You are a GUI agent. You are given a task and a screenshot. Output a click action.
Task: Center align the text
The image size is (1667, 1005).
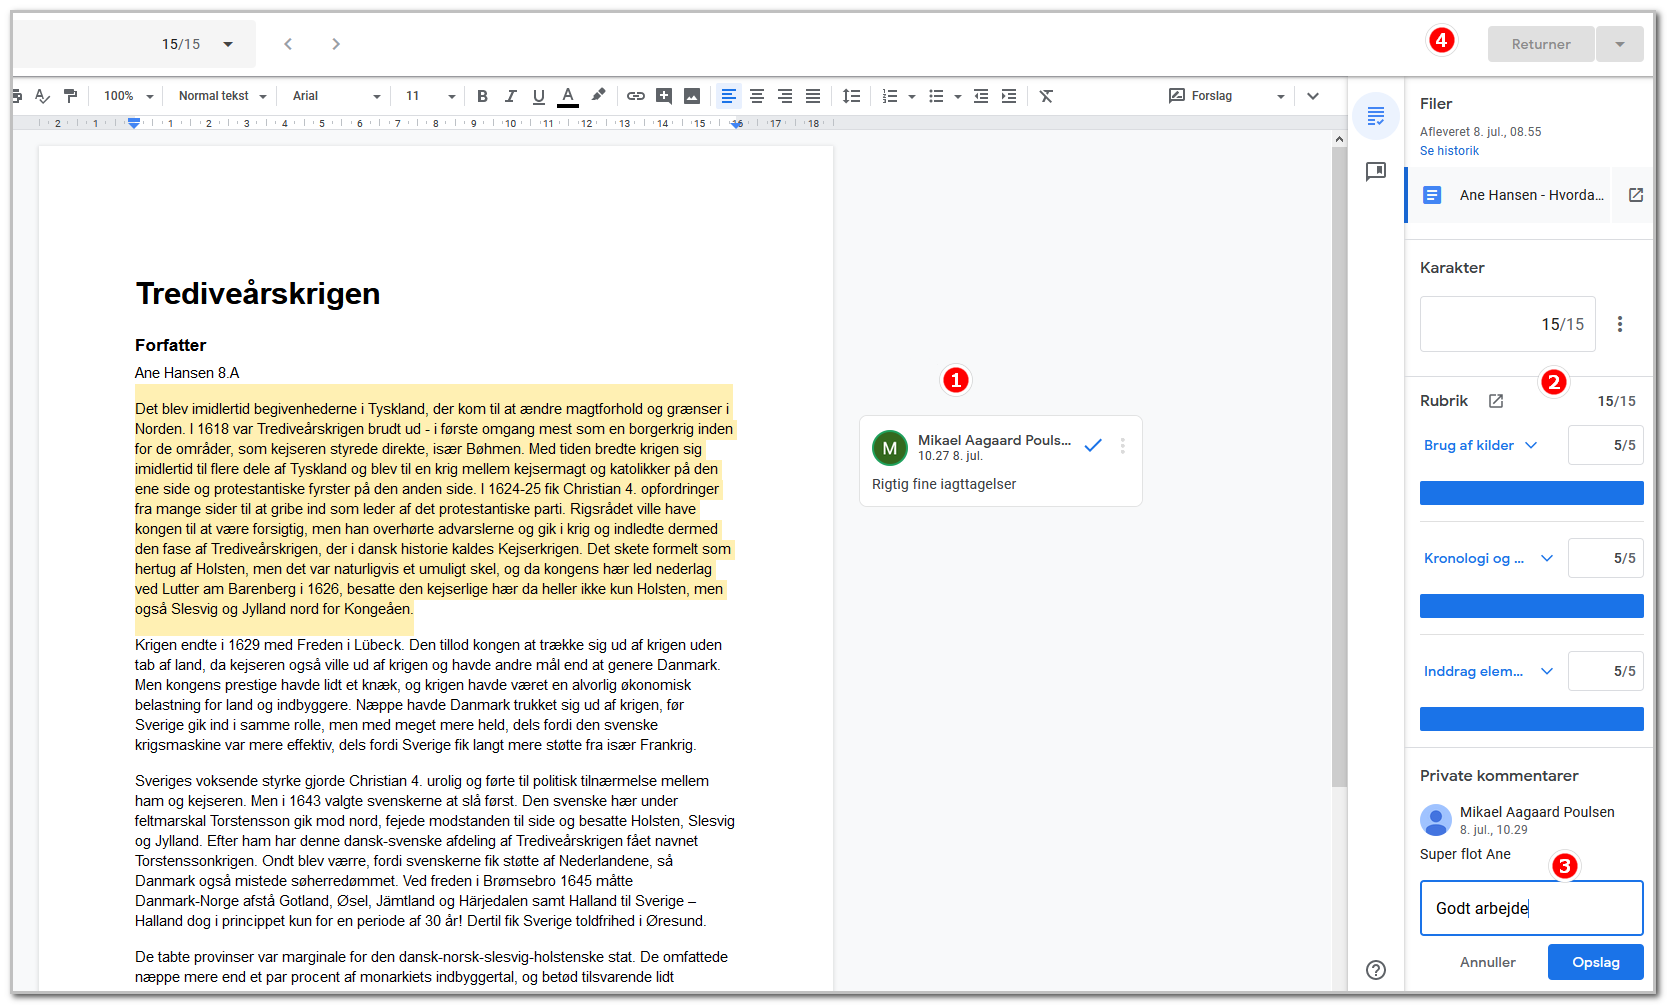tap(757, 96)
